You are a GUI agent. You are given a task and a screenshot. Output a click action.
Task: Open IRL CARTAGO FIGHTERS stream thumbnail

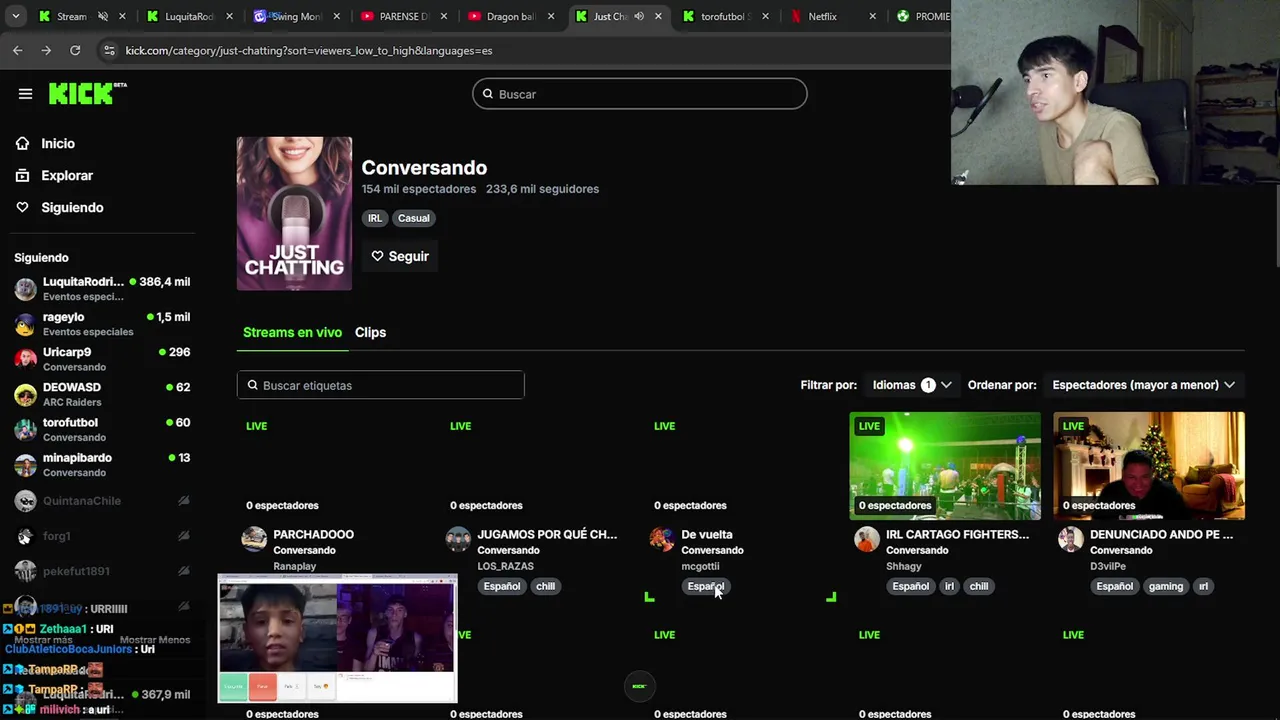(945, 466)
